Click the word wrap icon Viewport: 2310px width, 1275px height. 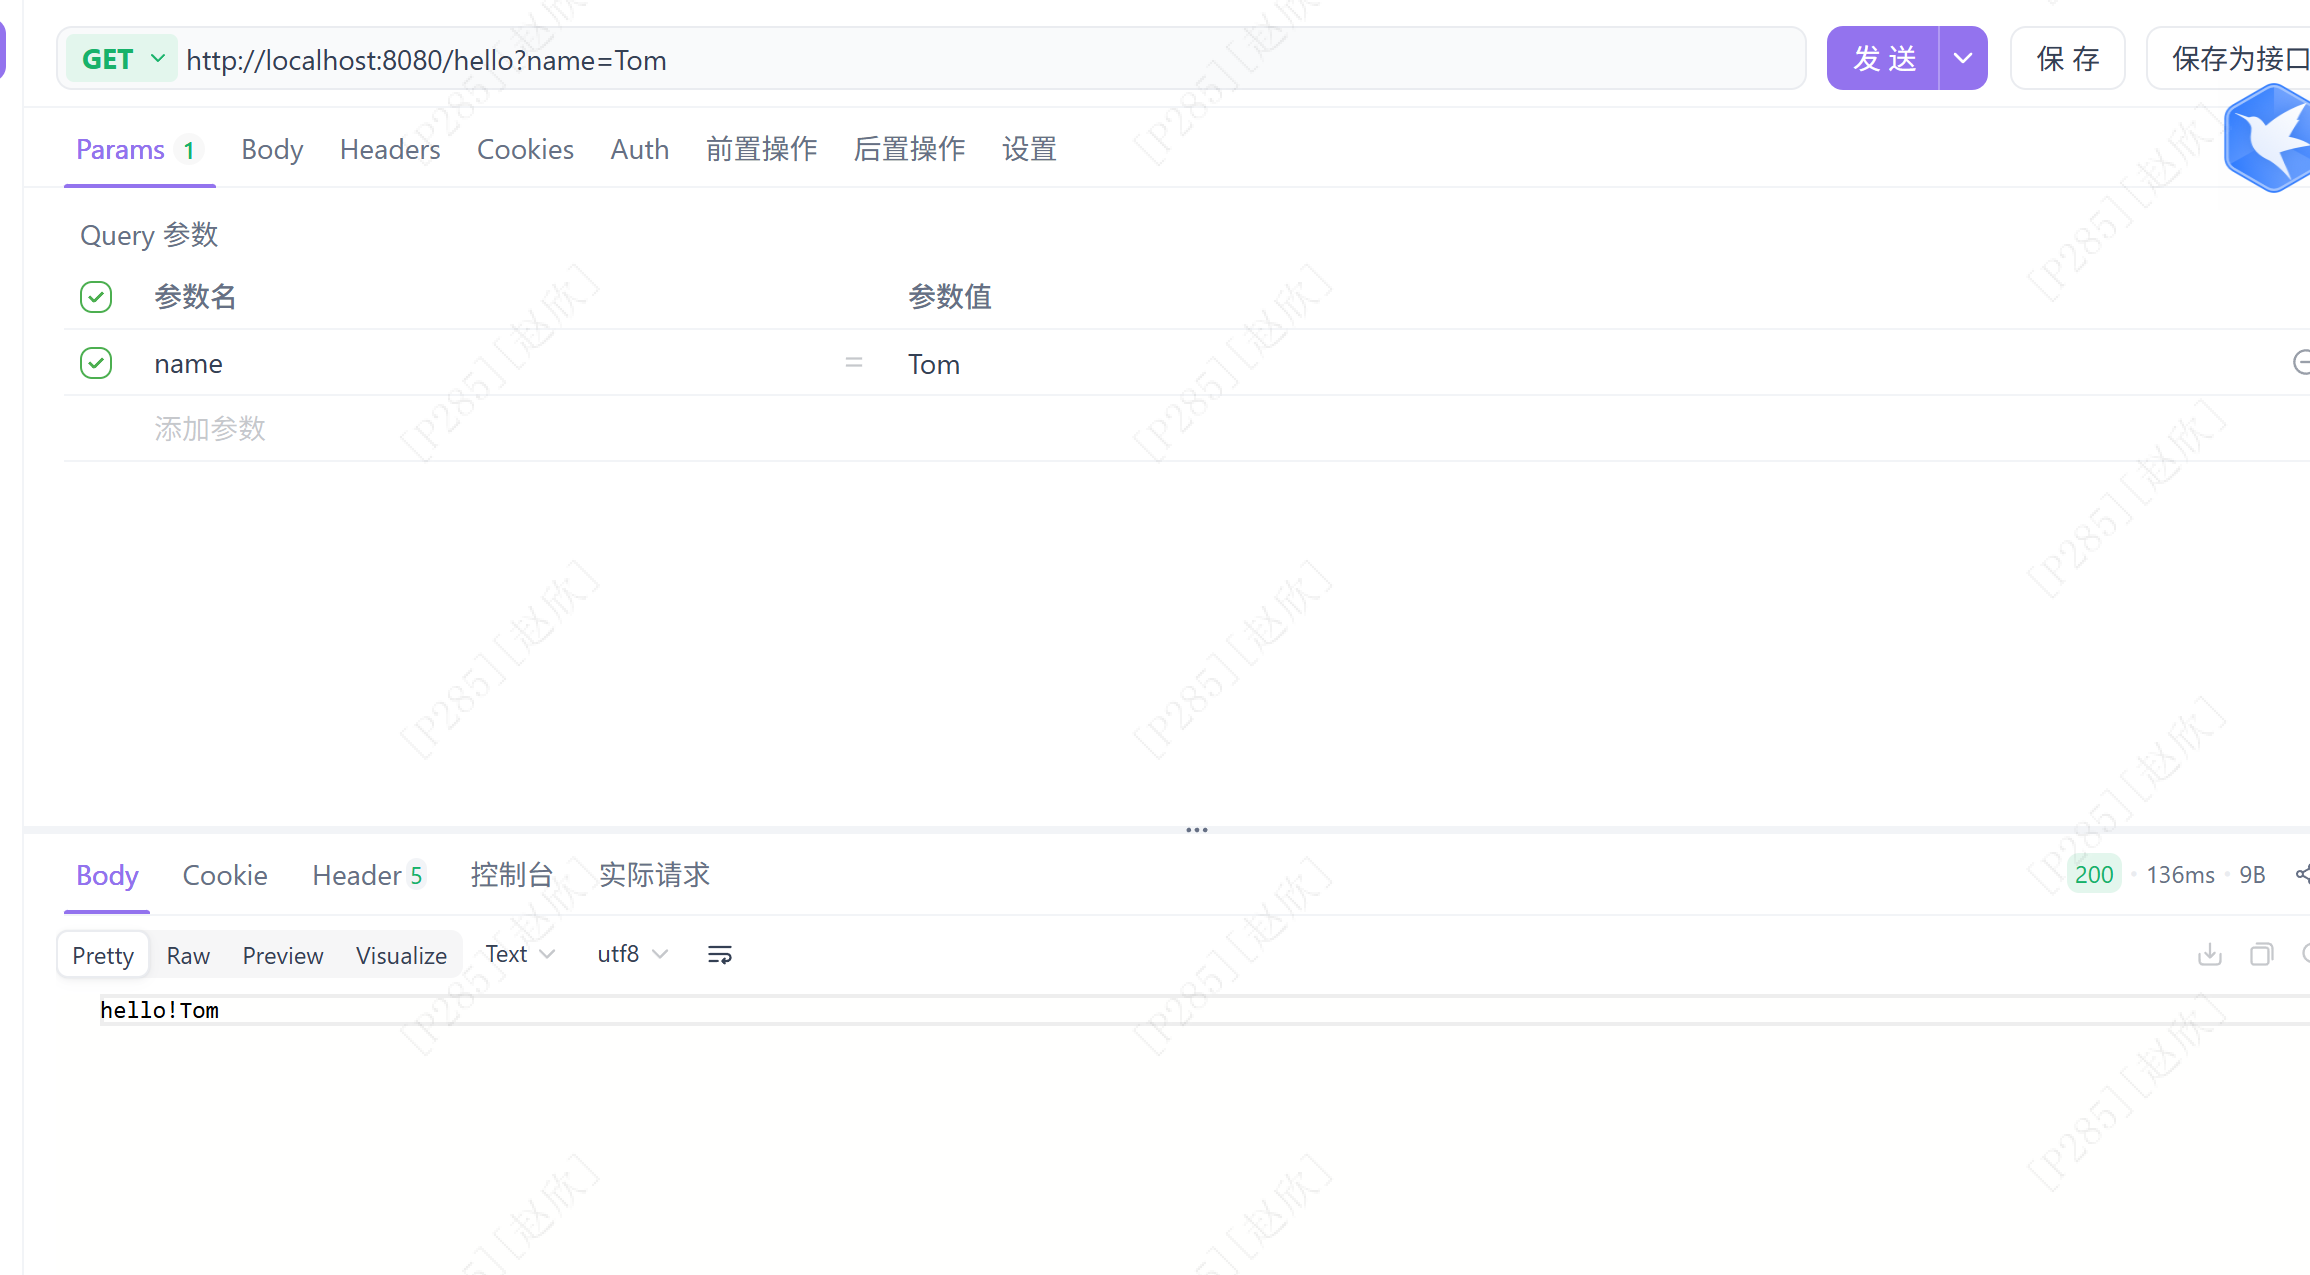click(719, 955)
